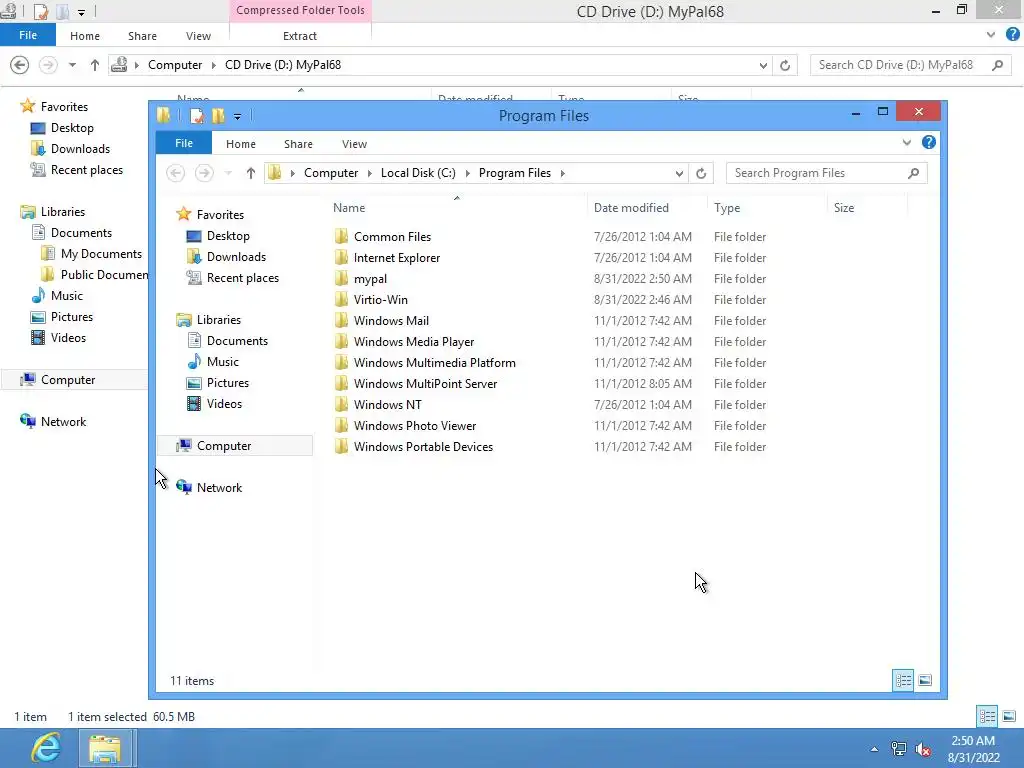Screen dimensions: 1024x768
Task: Click the Properties icon in Program Files title bar
Action: (197, 116)
